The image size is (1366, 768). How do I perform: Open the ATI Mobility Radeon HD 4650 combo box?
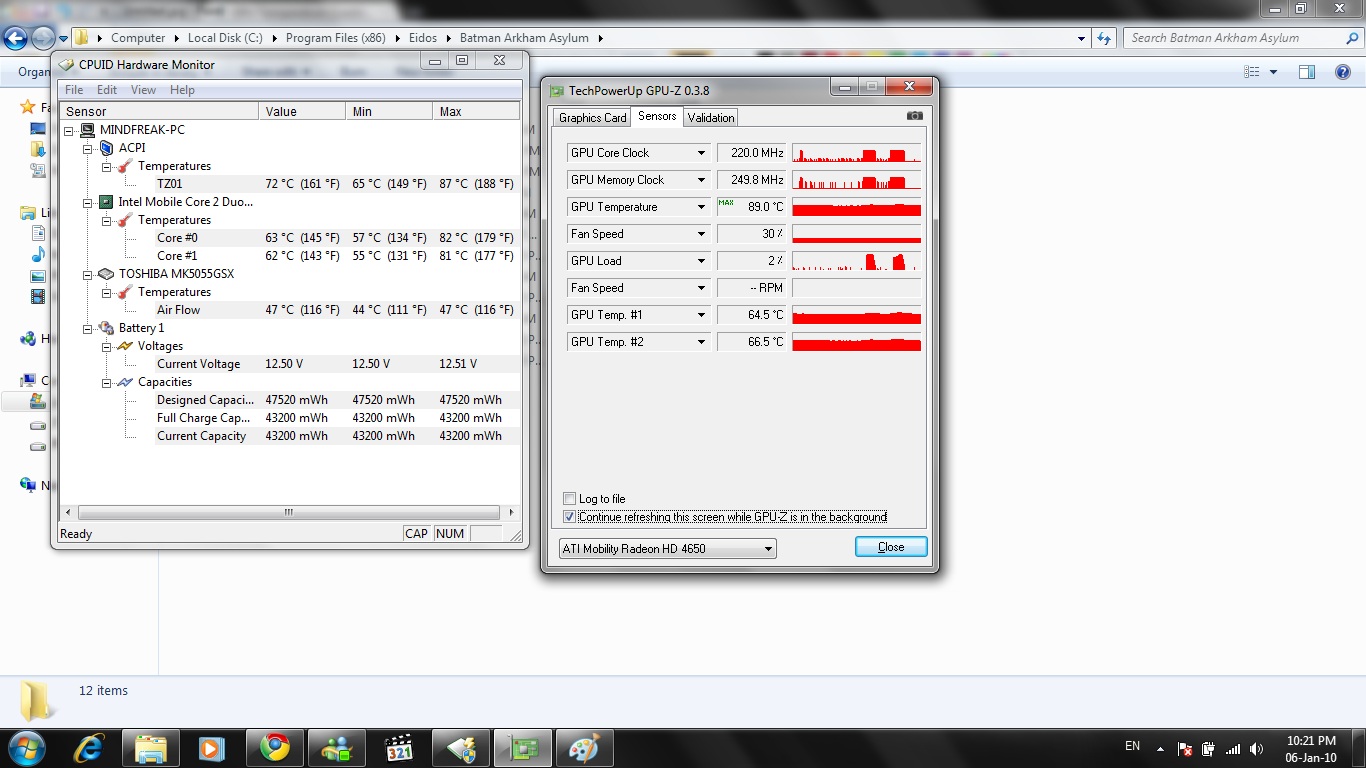pos(667,549)
